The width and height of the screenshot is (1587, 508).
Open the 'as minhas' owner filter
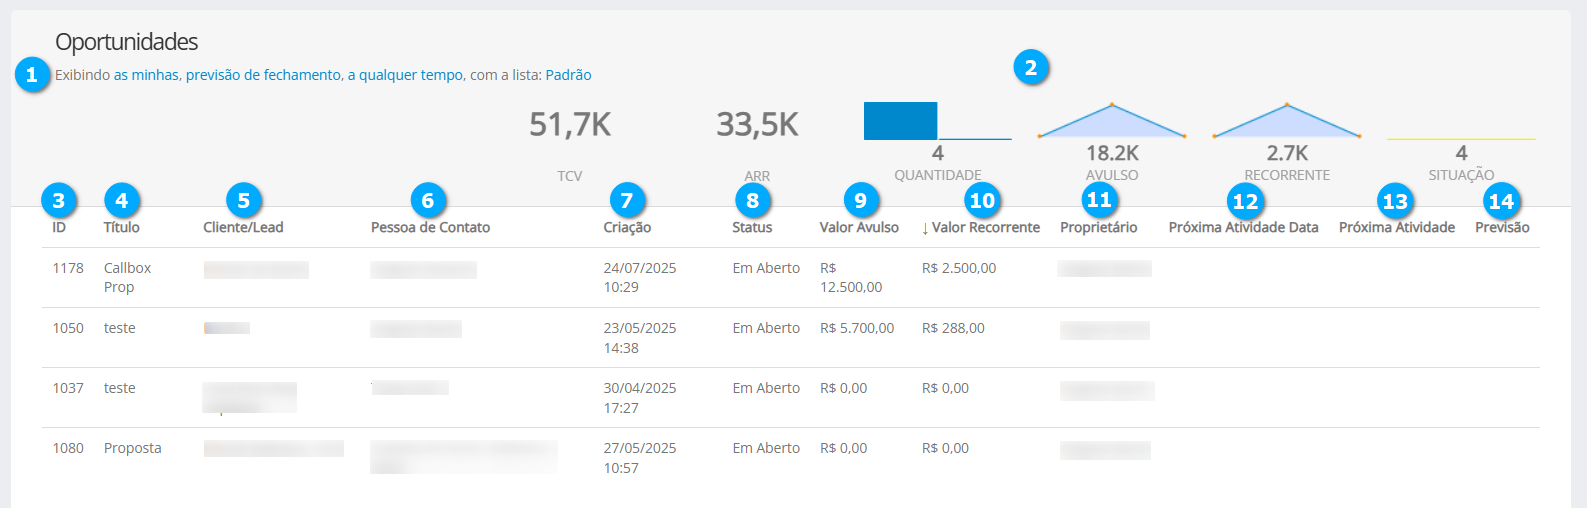(146, 75)
